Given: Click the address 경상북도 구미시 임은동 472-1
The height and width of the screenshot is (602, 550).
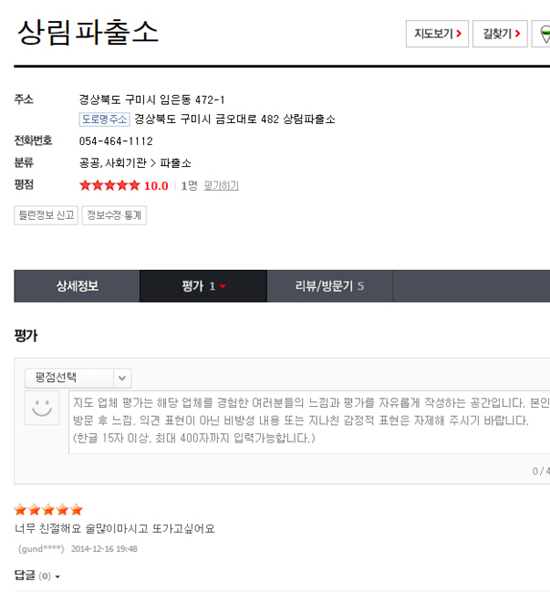Looking at the screenshot, I should coord(152,100).
